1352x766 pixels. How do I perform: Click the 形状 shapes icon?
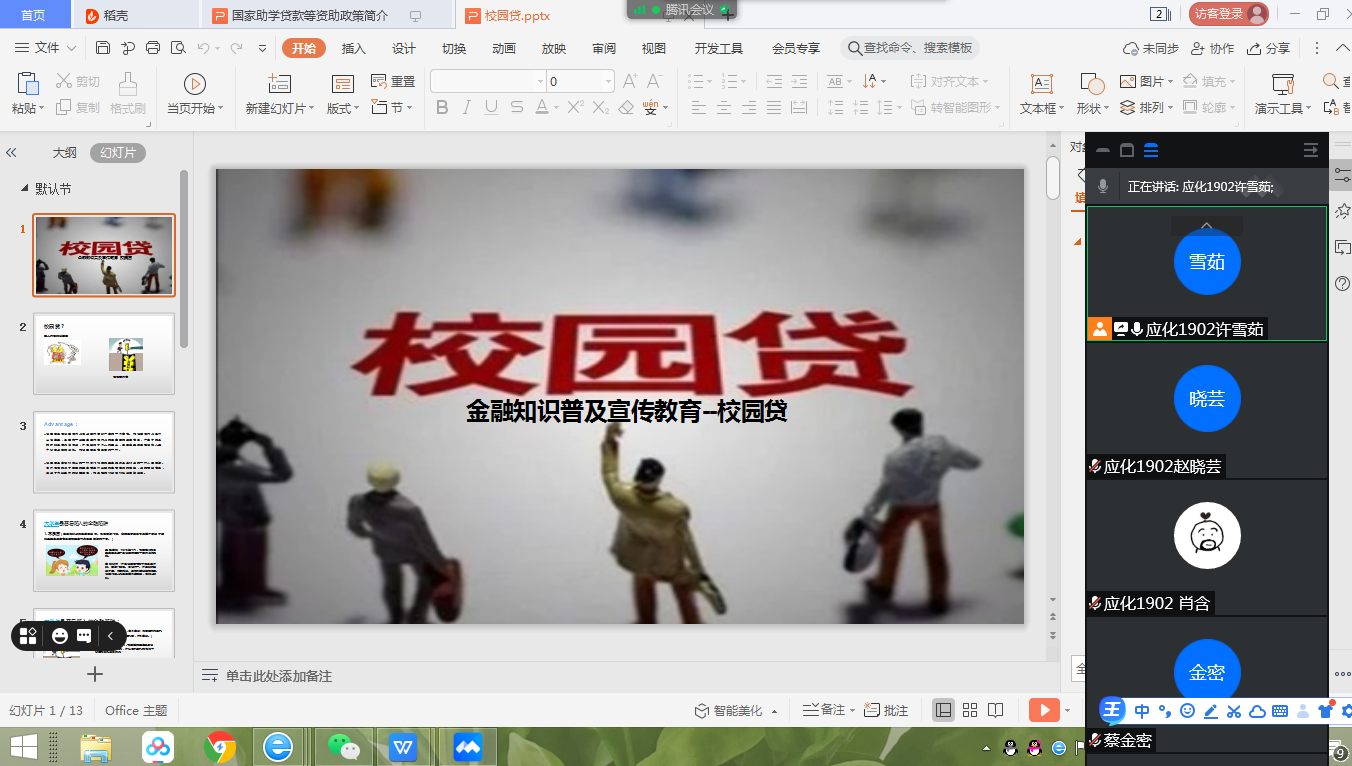1092,85
